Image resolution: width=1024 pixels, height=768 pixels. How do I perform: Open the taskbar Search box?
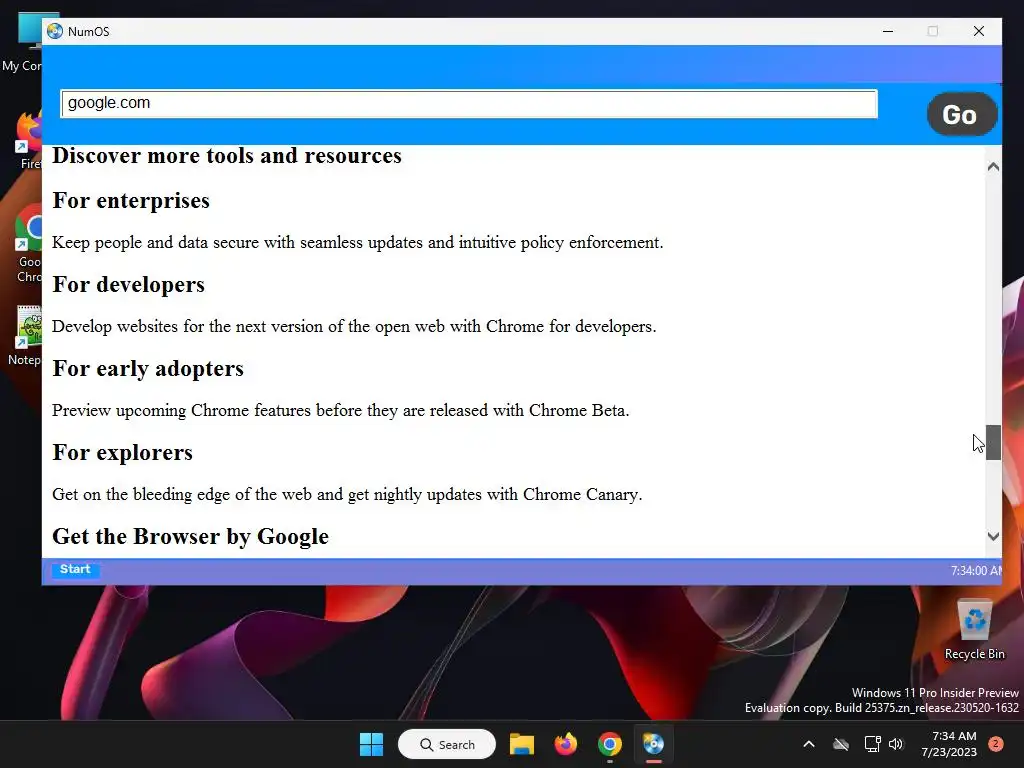447,744
